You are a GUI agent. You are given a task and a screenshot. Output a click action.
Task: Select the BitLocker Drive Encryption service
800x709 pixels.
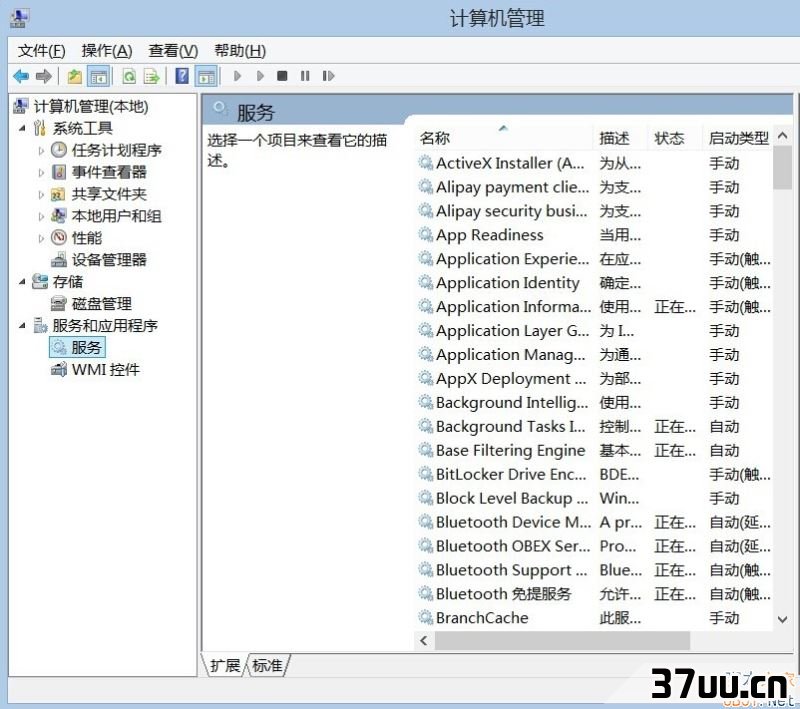[x=594, y=474]
